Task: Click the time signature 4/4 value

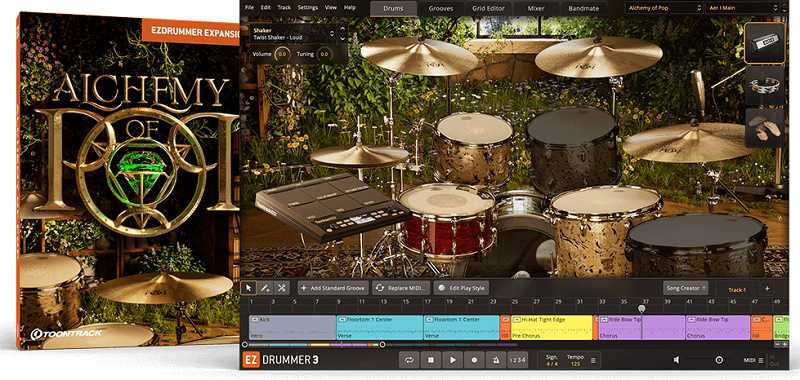Action: click(x=552, y=364)
